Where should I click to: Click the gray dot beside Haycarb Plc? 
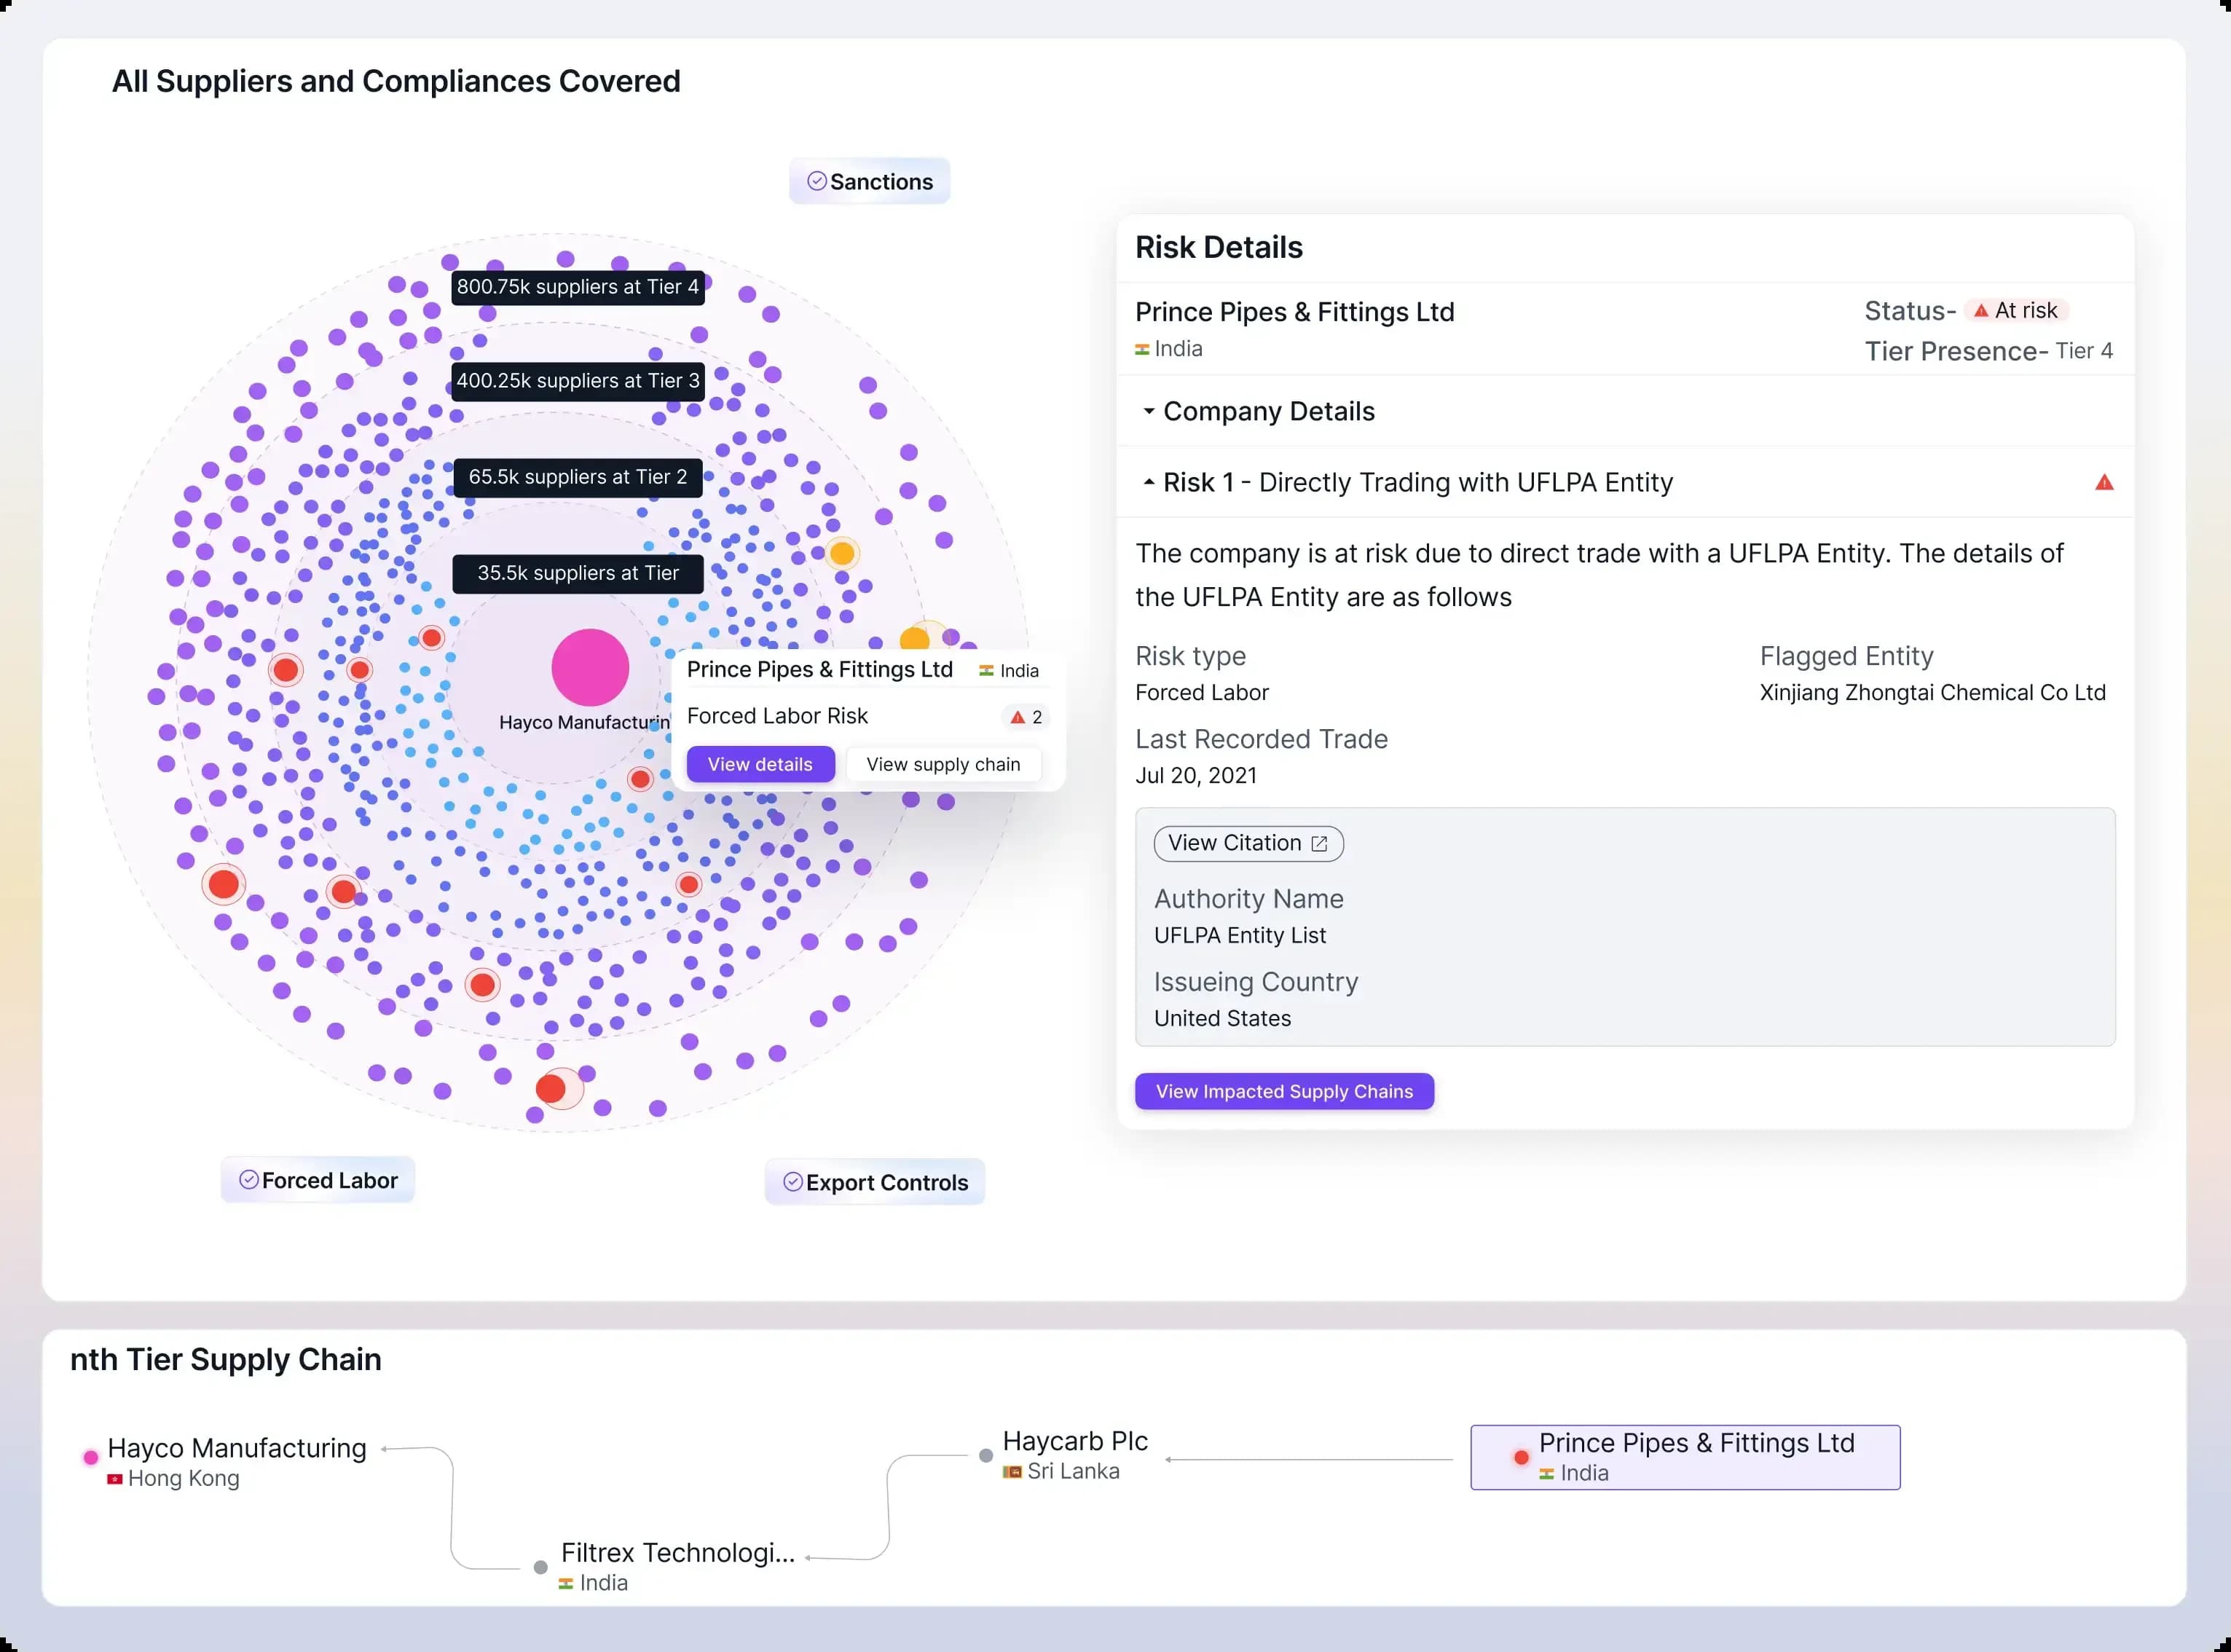pos(986,1455)
